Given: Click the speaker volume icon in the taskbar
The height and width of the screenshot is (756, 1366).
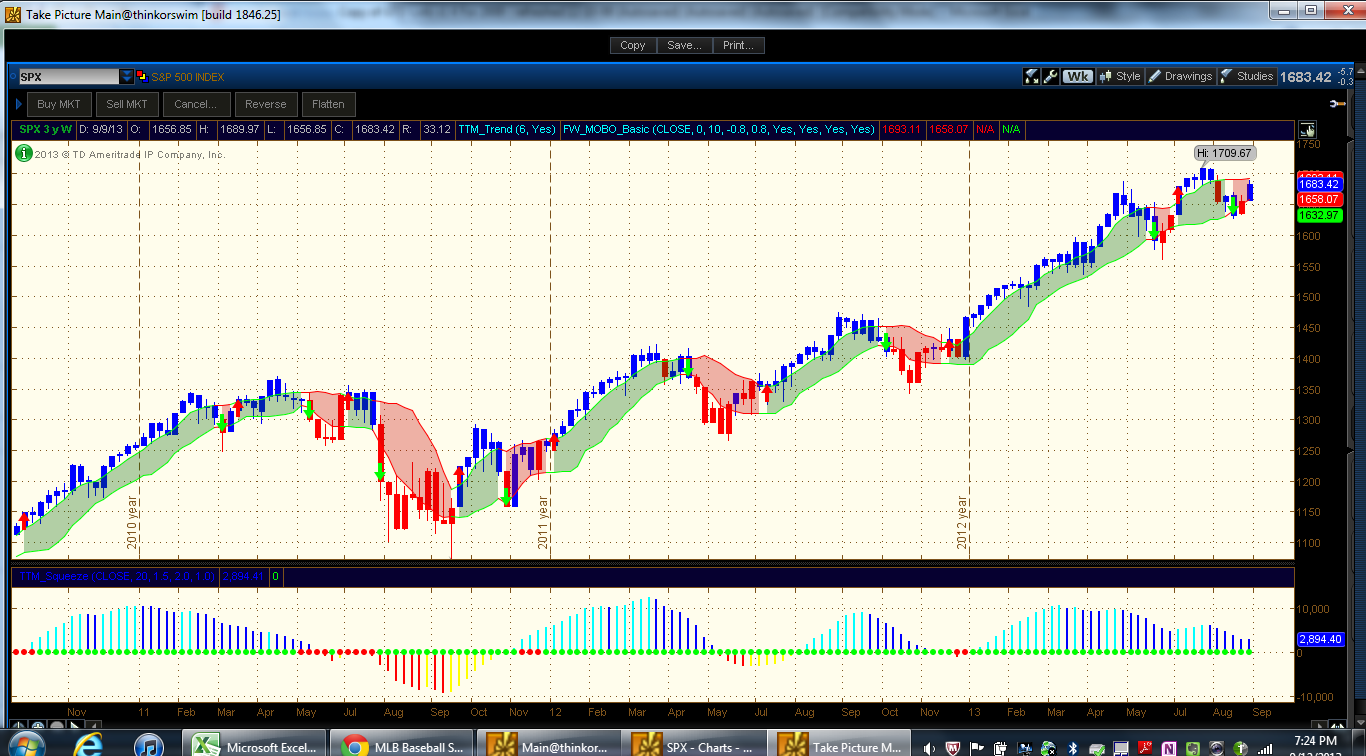Looking at the screenshot, I should pos(929,747).
